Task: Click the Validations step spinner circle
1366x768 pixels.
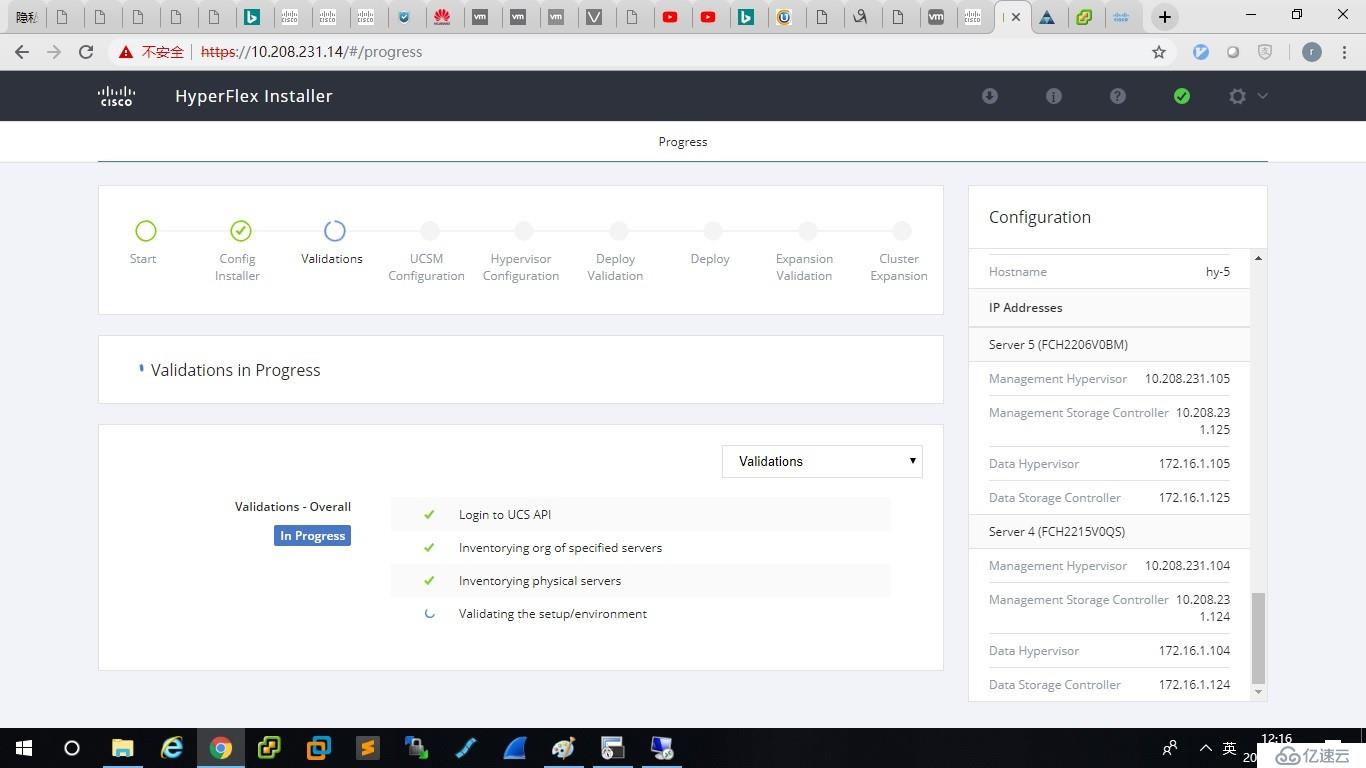Action: 335,231
